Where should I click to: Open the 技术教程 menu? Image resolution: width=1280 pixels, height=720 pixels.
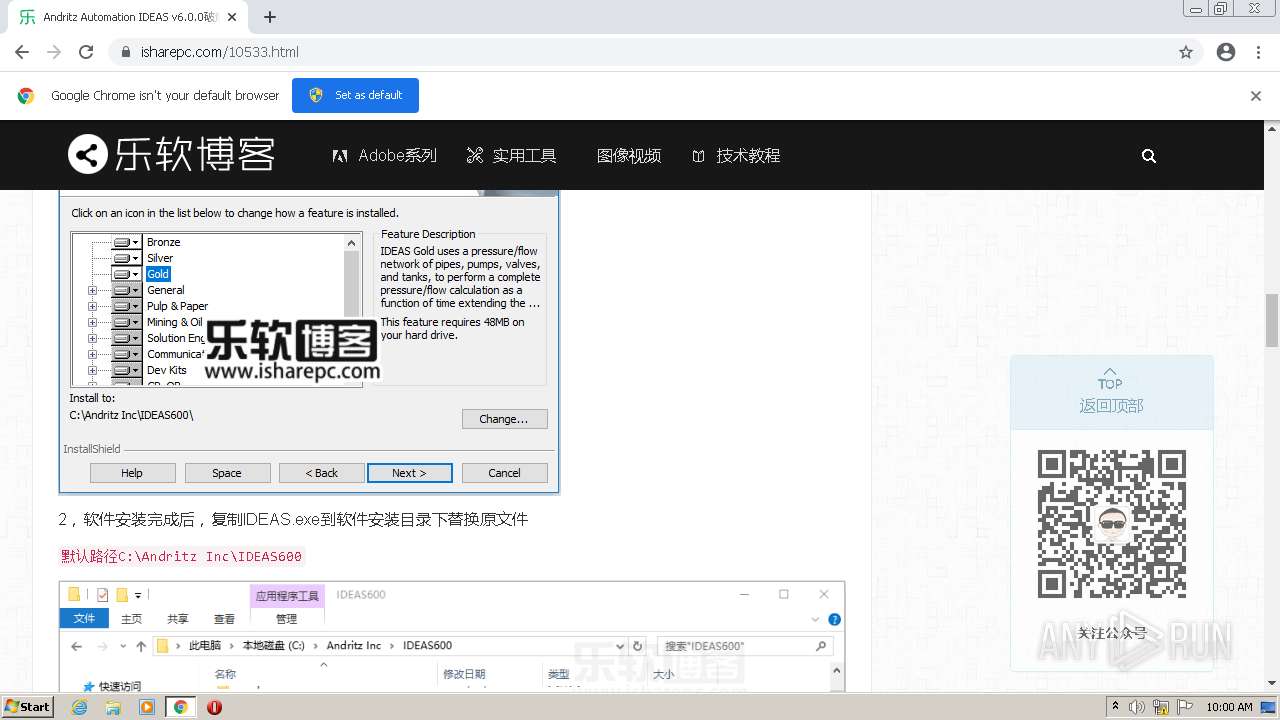click(736, 155)
